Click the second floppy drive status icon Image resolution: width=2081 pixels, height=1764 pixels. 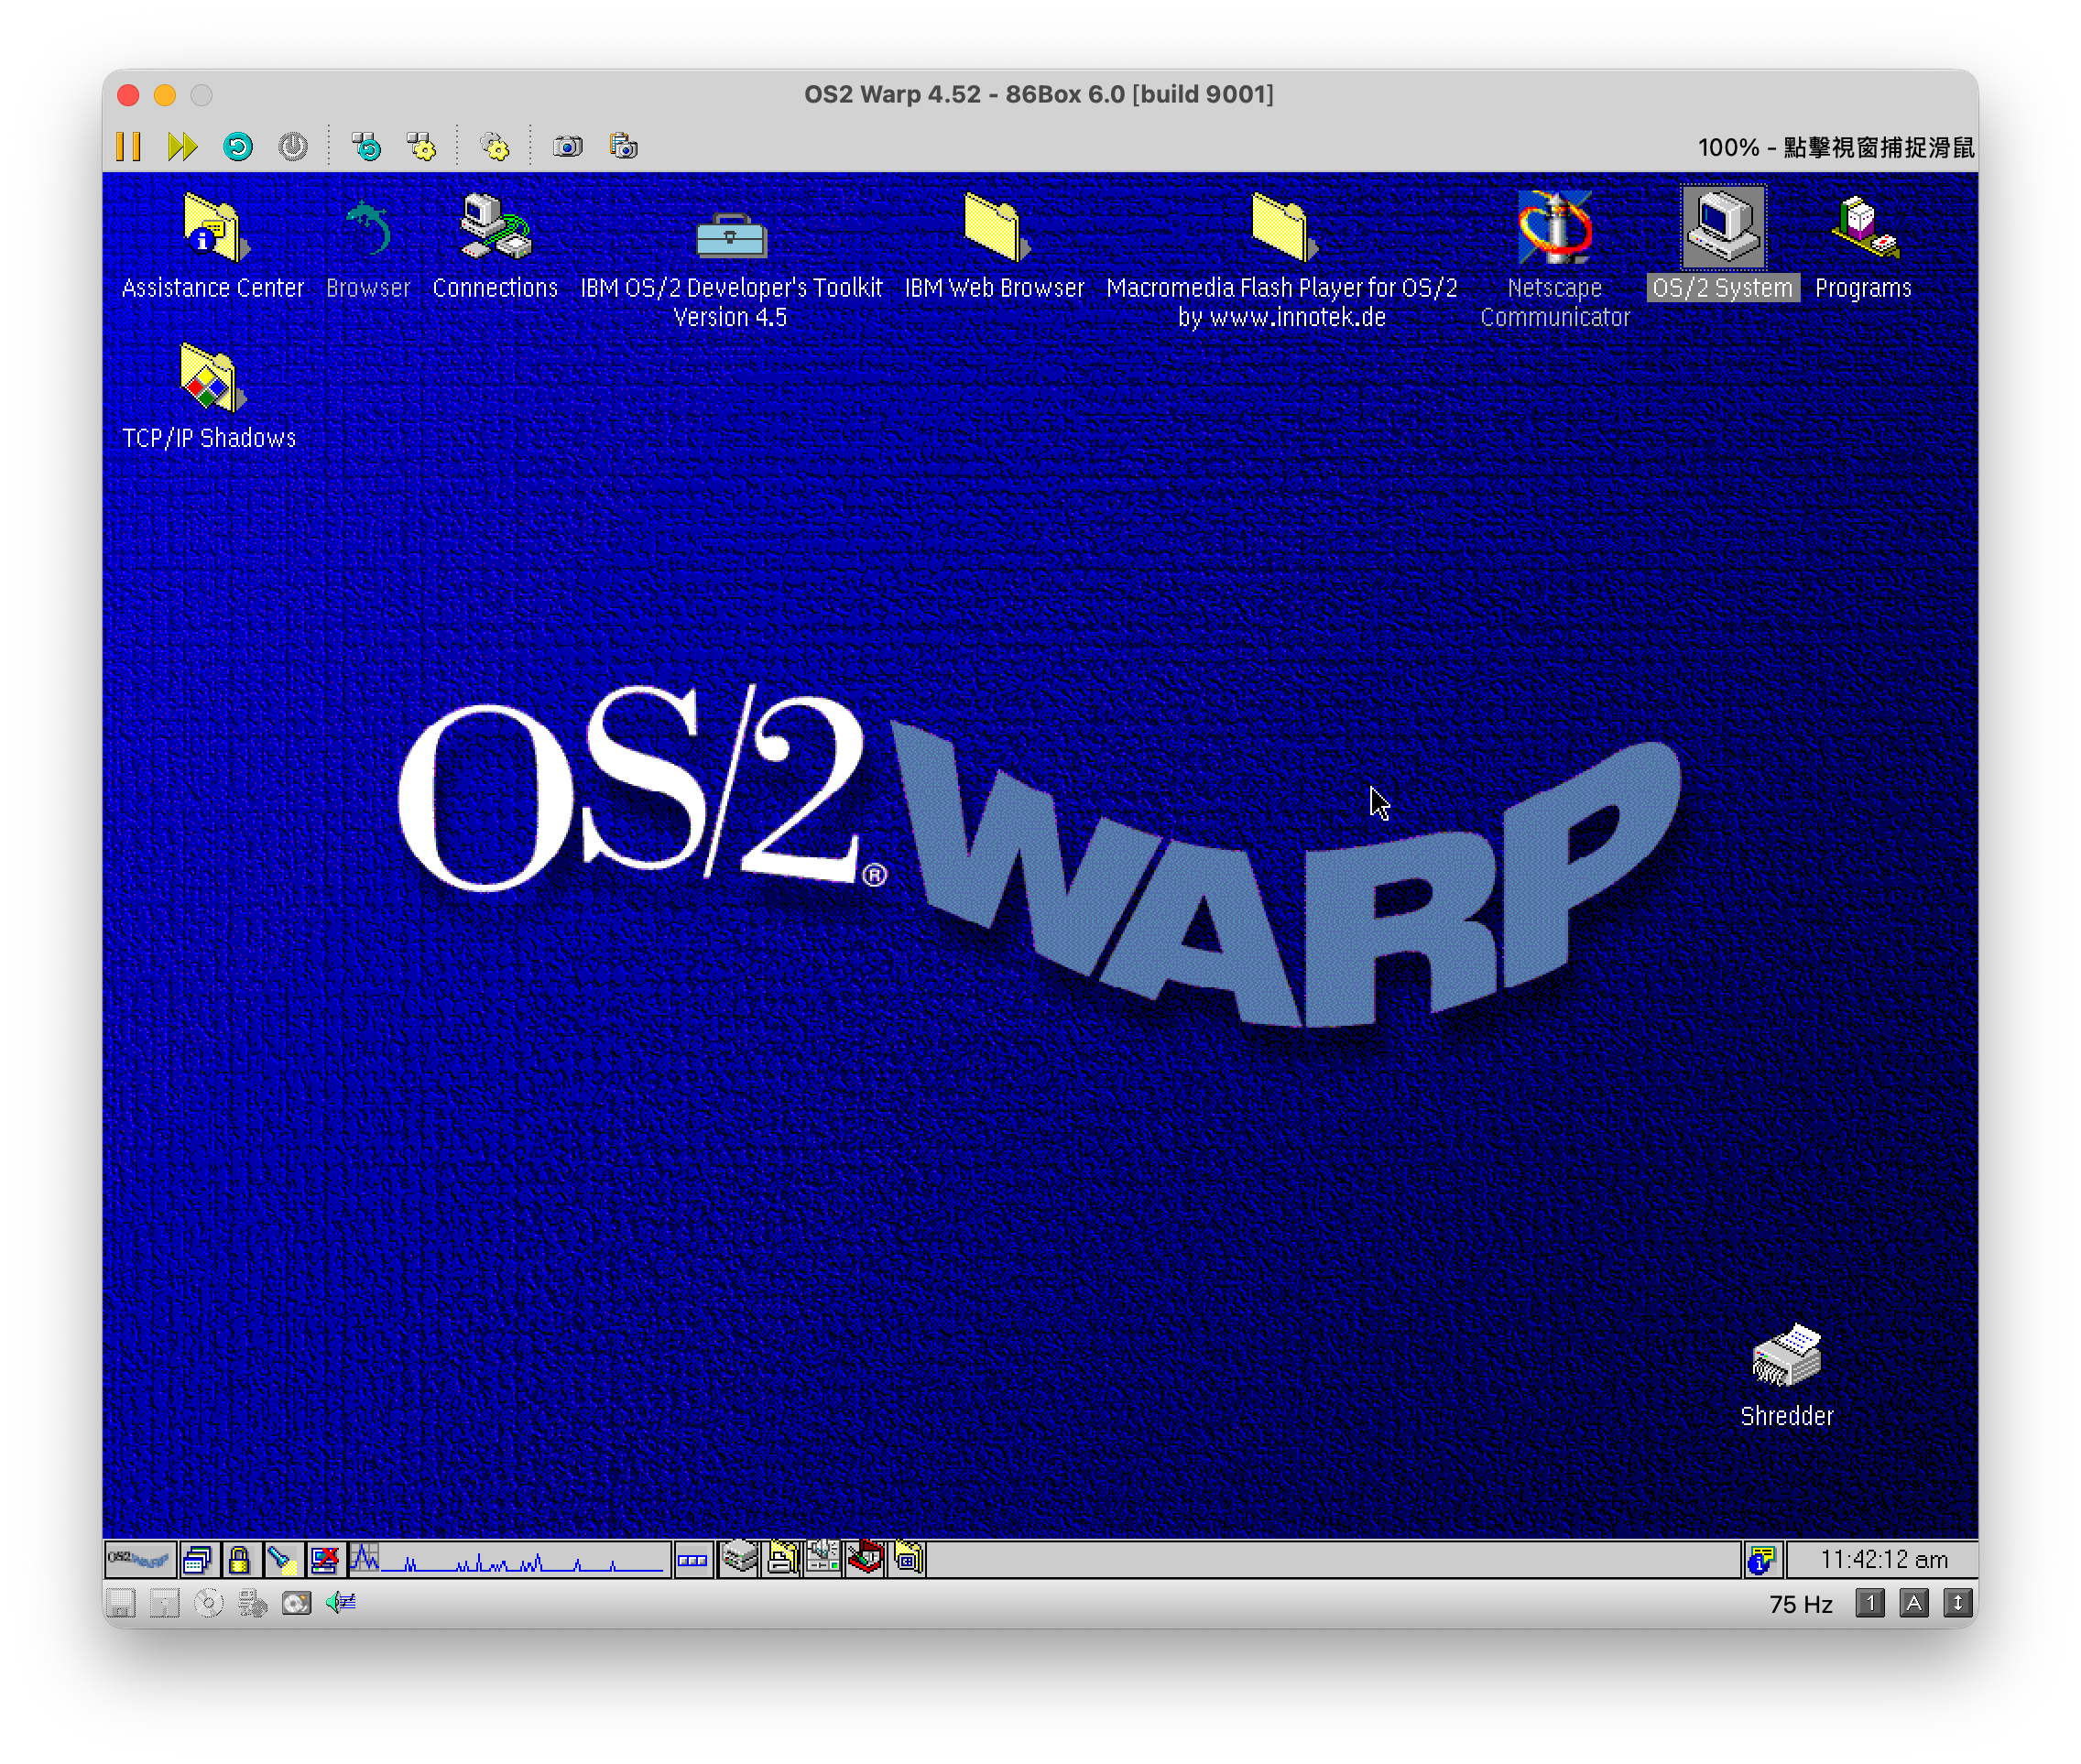[x=164, y=1604]
